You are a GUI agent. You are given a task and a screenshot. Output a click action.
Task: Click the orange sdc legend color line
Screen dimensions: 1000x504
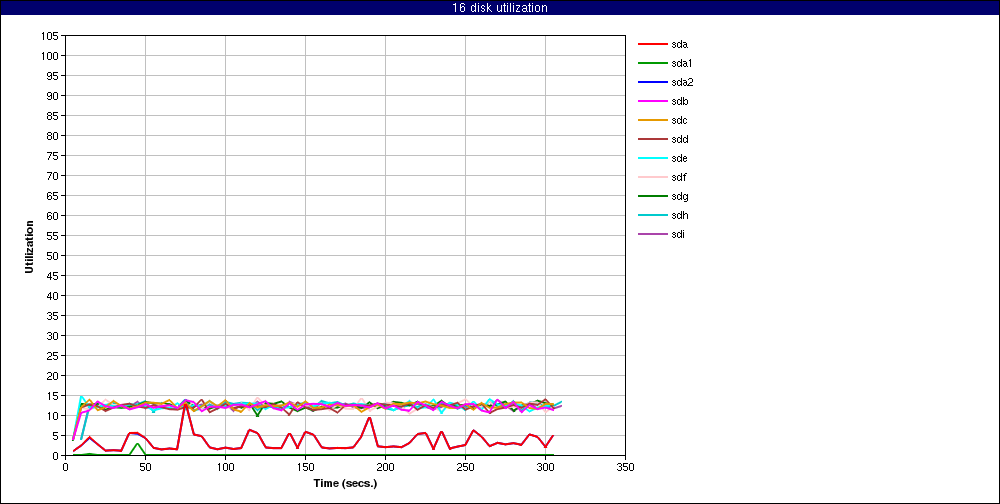[x=652, y=121]
